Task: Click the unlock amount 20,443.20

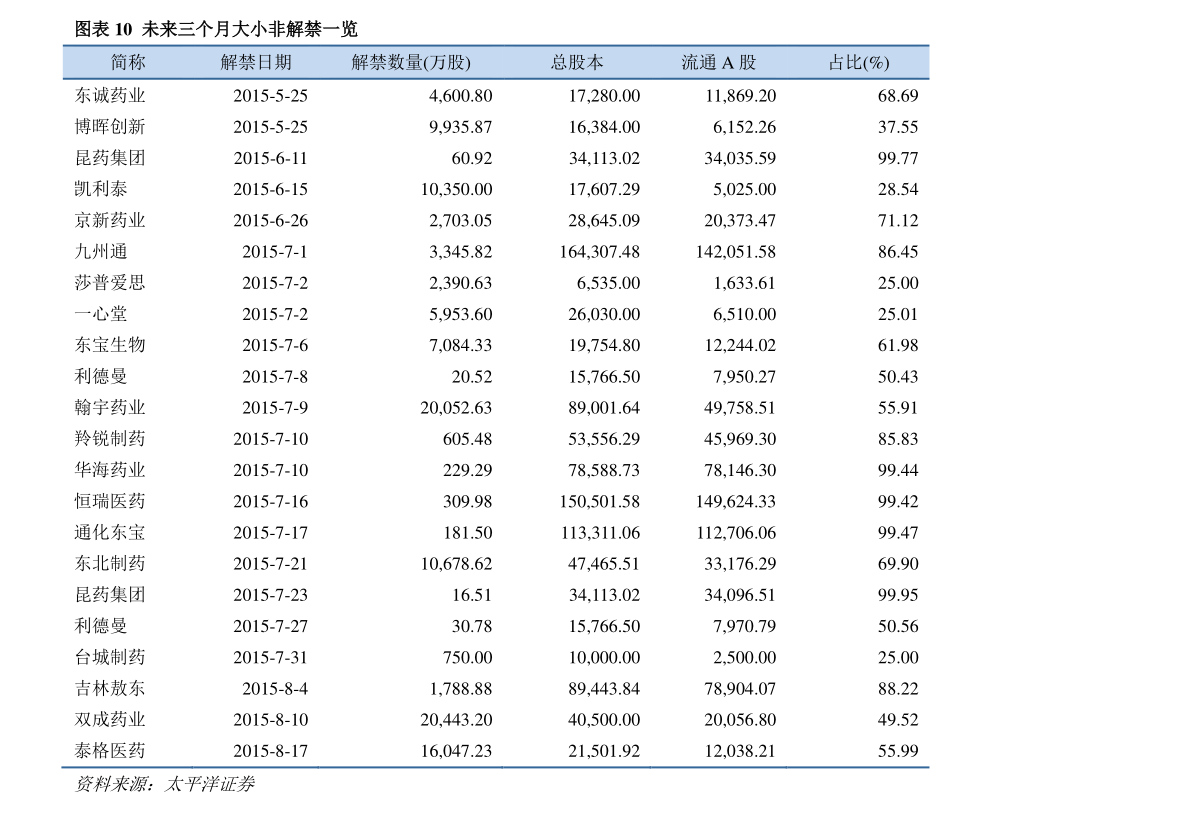Action: (456, 720)
